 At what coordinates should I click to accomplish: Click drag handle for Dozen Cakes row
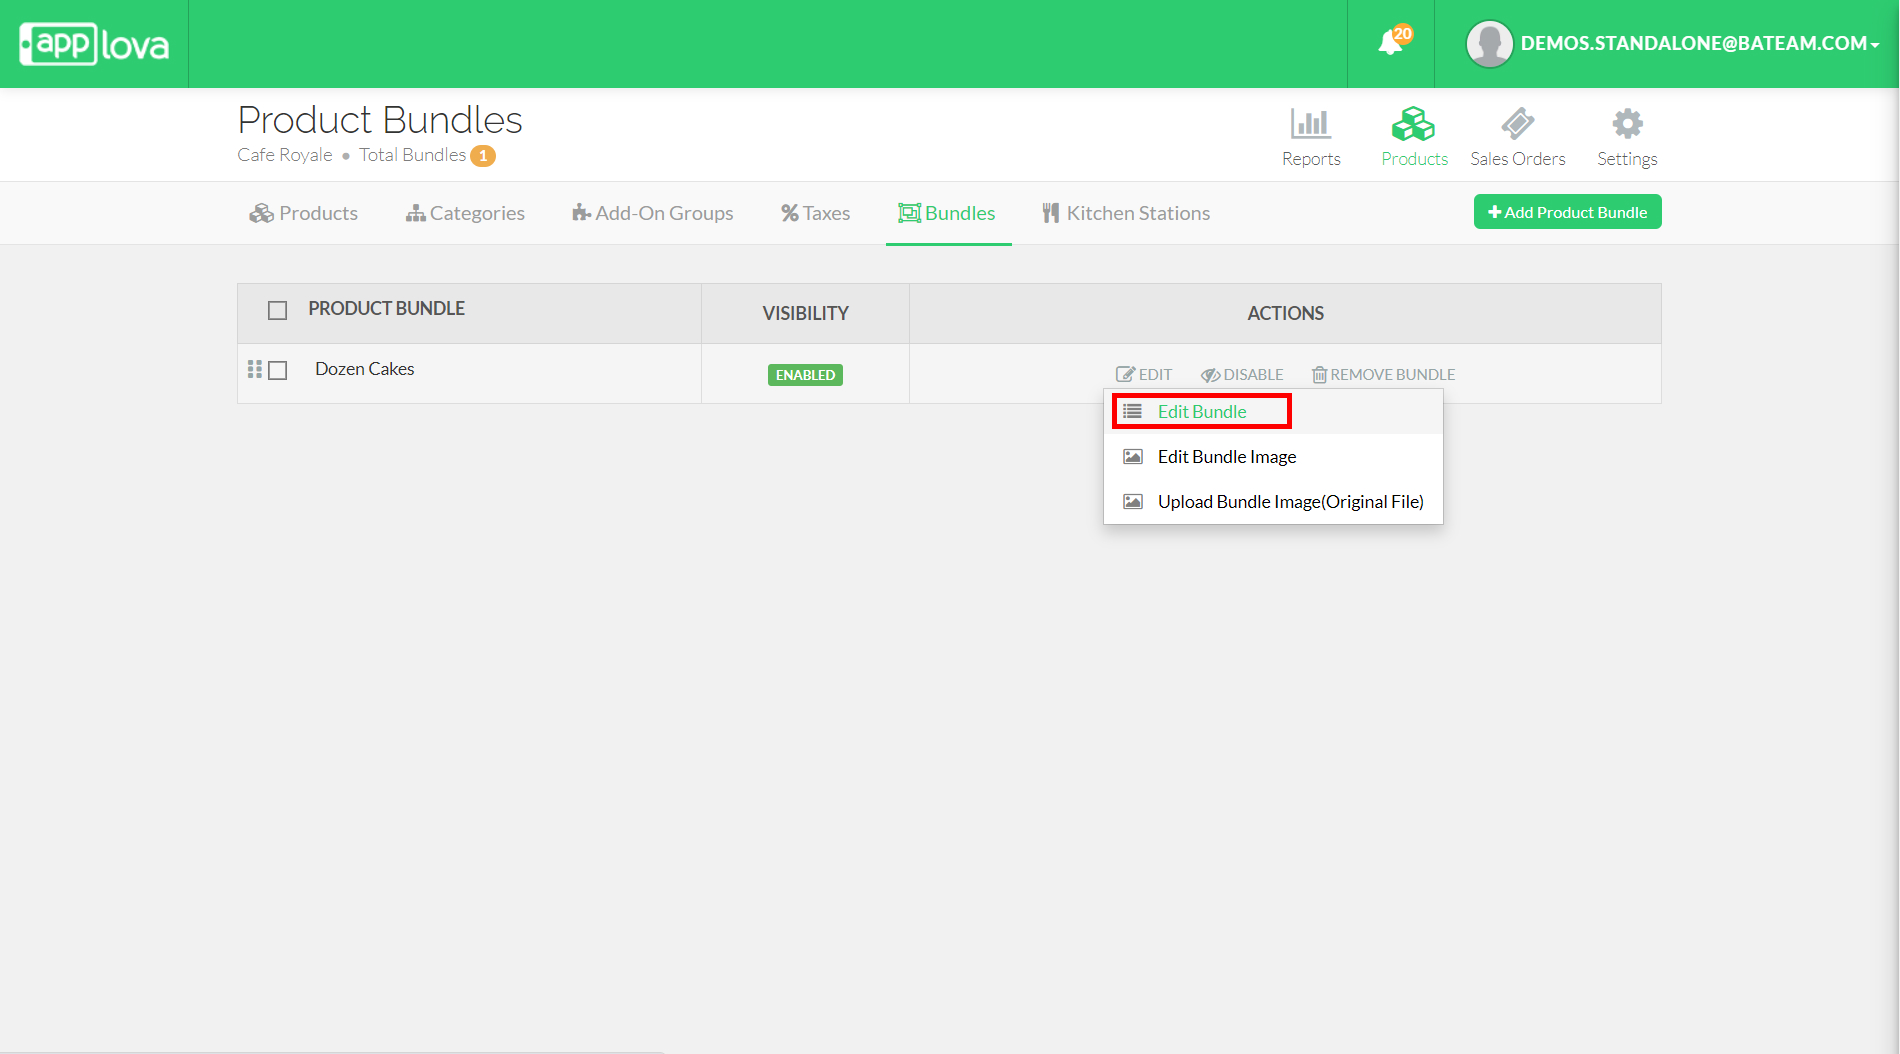tap(254, 369)
